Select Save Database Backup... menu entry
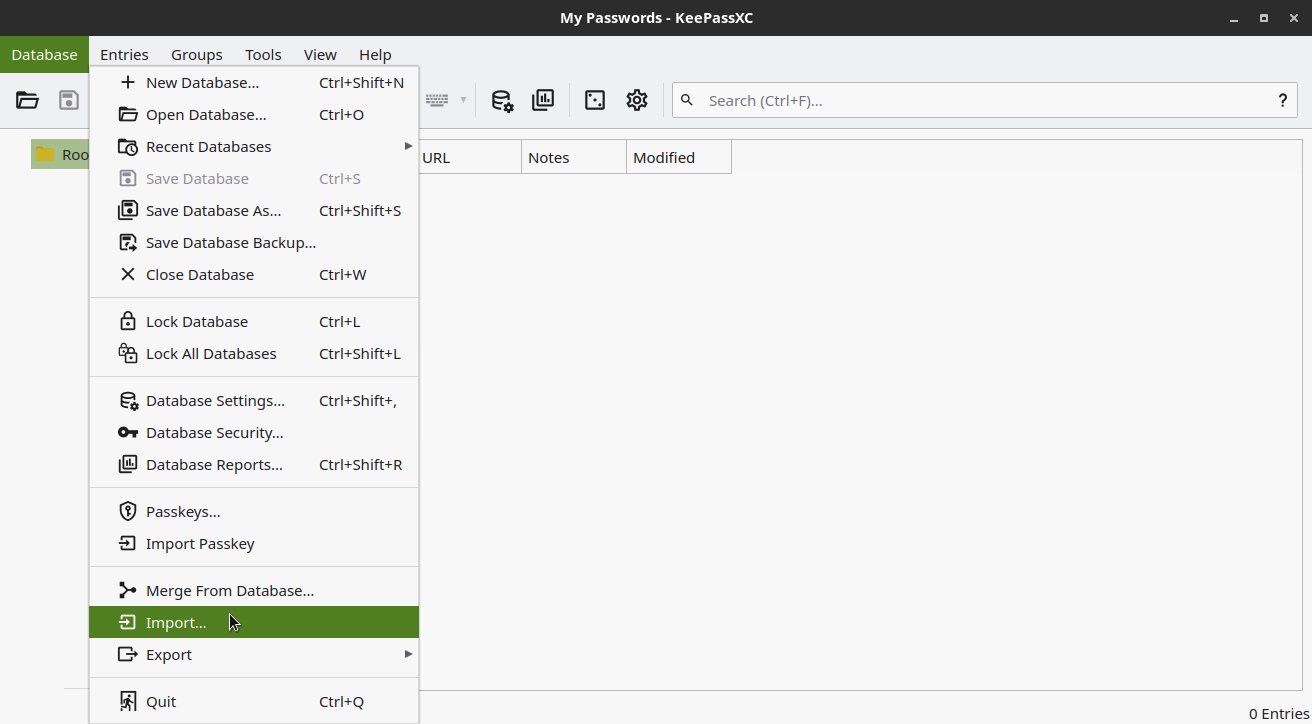 tap(254, 243)
